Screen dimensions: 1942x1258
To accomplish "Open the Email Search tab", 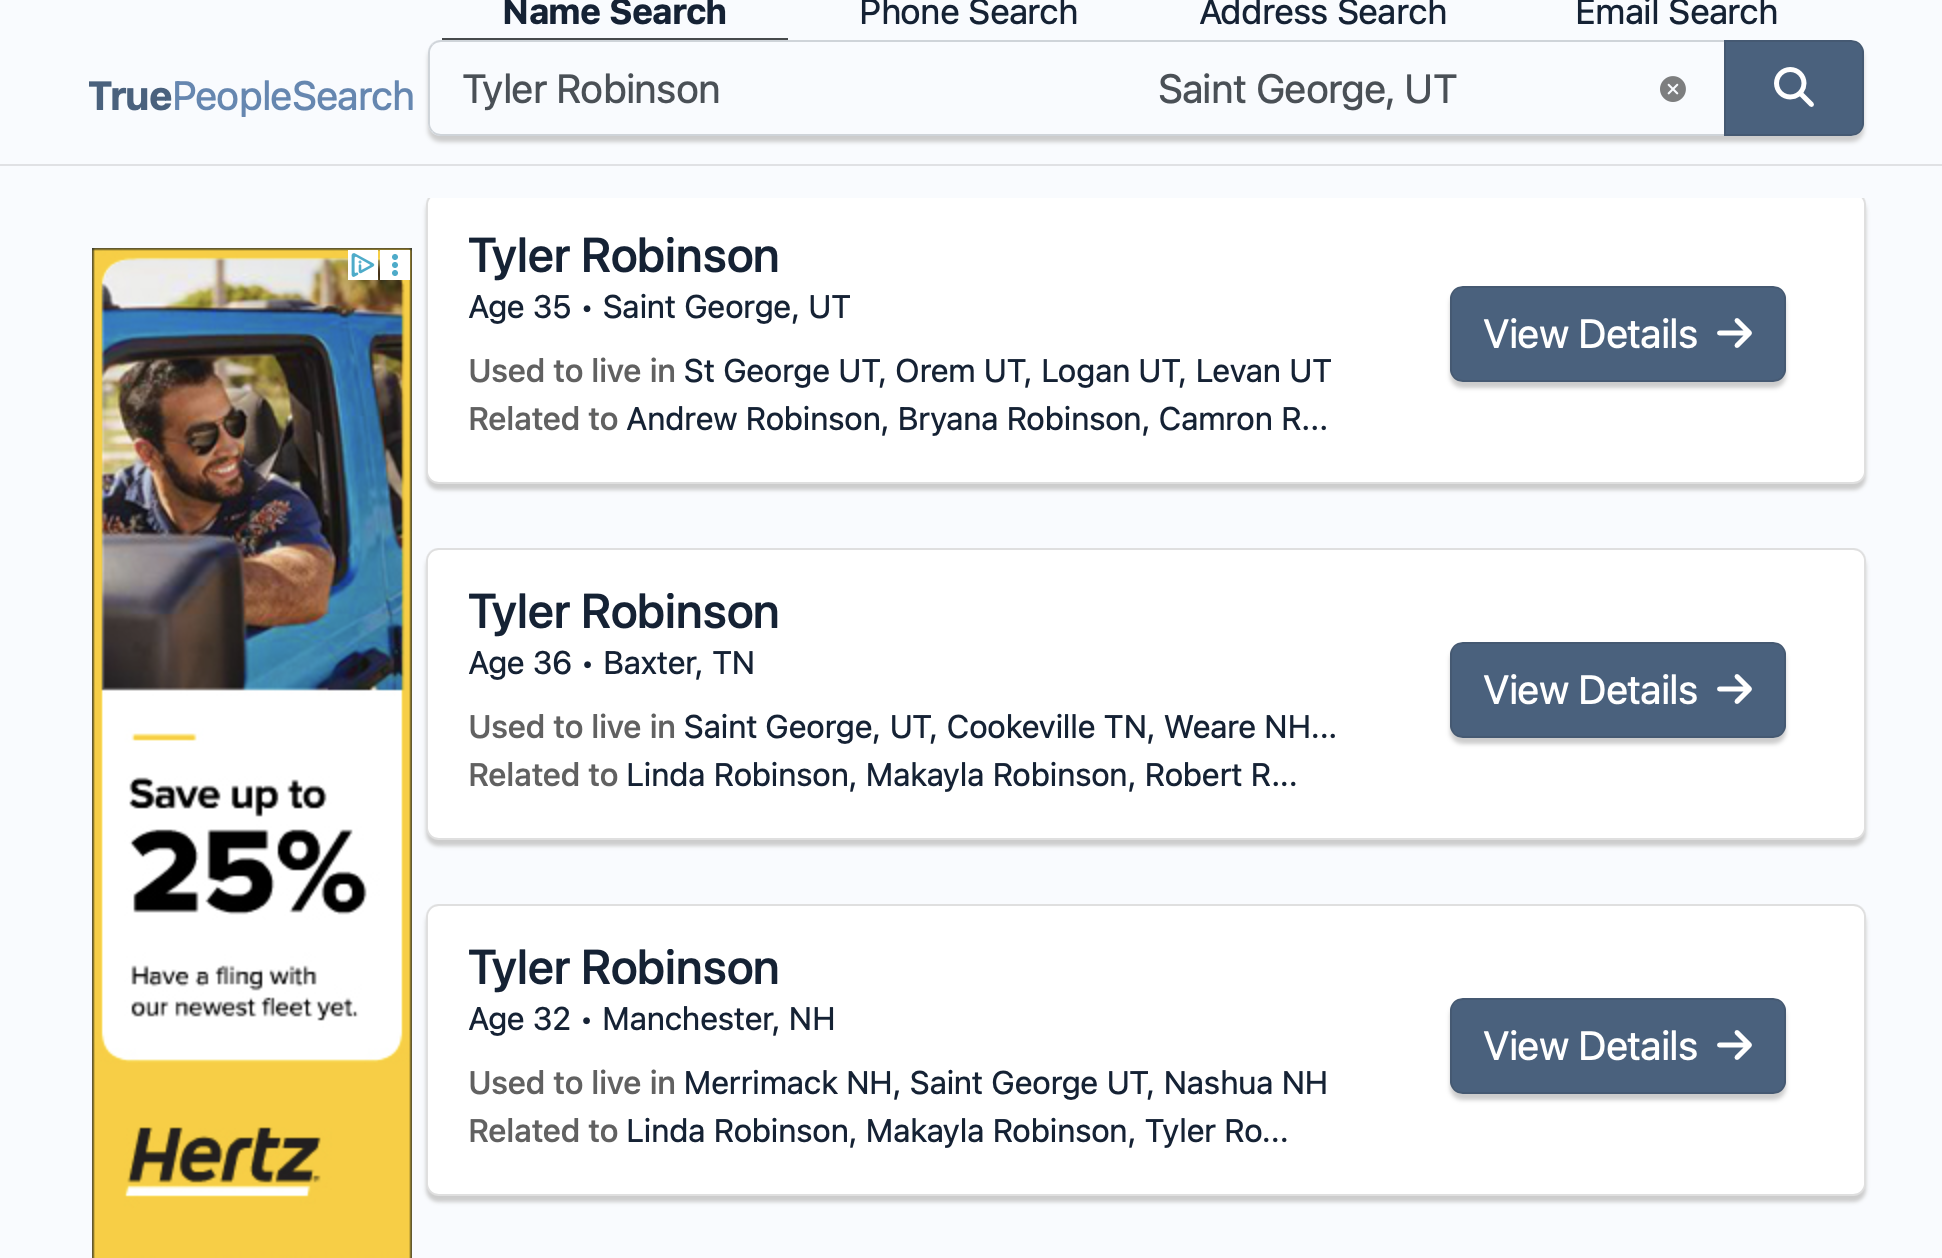I will click(x=1676, y=14).
